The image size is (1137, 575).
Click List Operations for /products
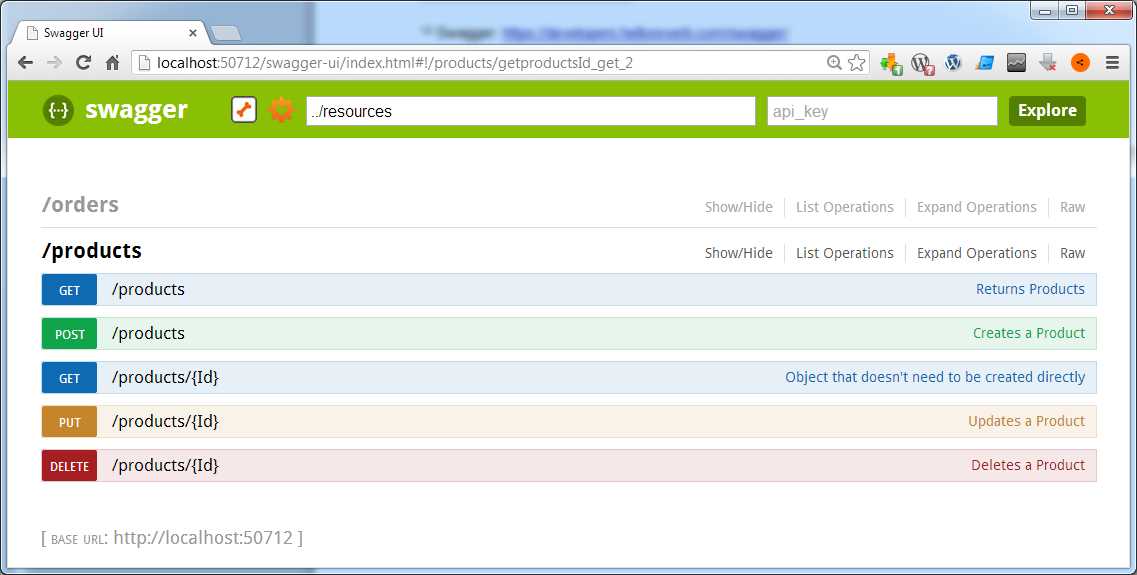coord(845,253)
